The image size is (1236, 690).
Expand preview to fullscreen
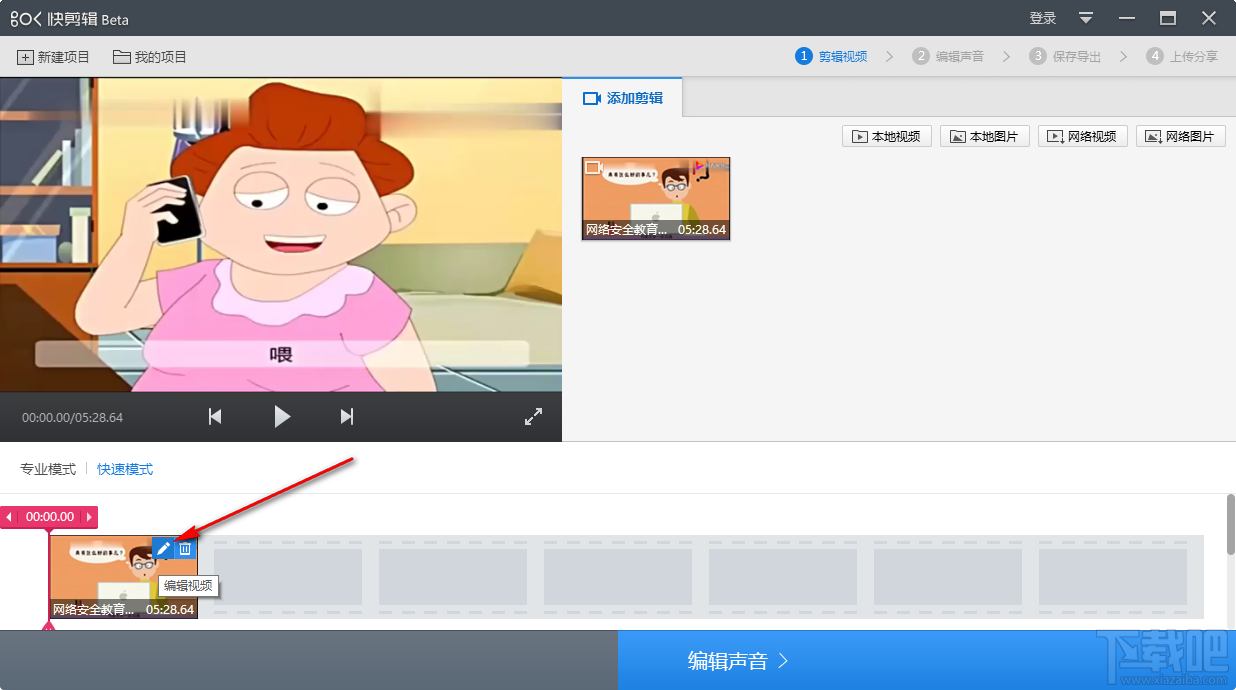[533, 417]
